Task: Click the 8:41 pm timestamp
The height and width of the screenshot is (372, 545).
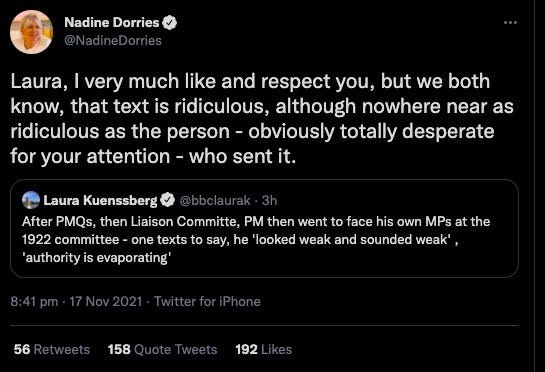Action: point(34,301)
